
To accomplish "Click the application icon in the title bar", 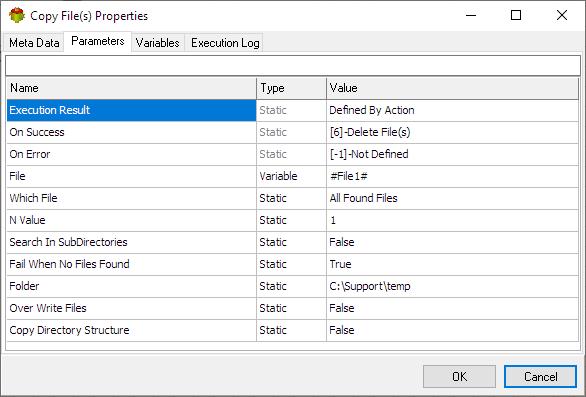I will pyautogui.click(x=16, y=16).
